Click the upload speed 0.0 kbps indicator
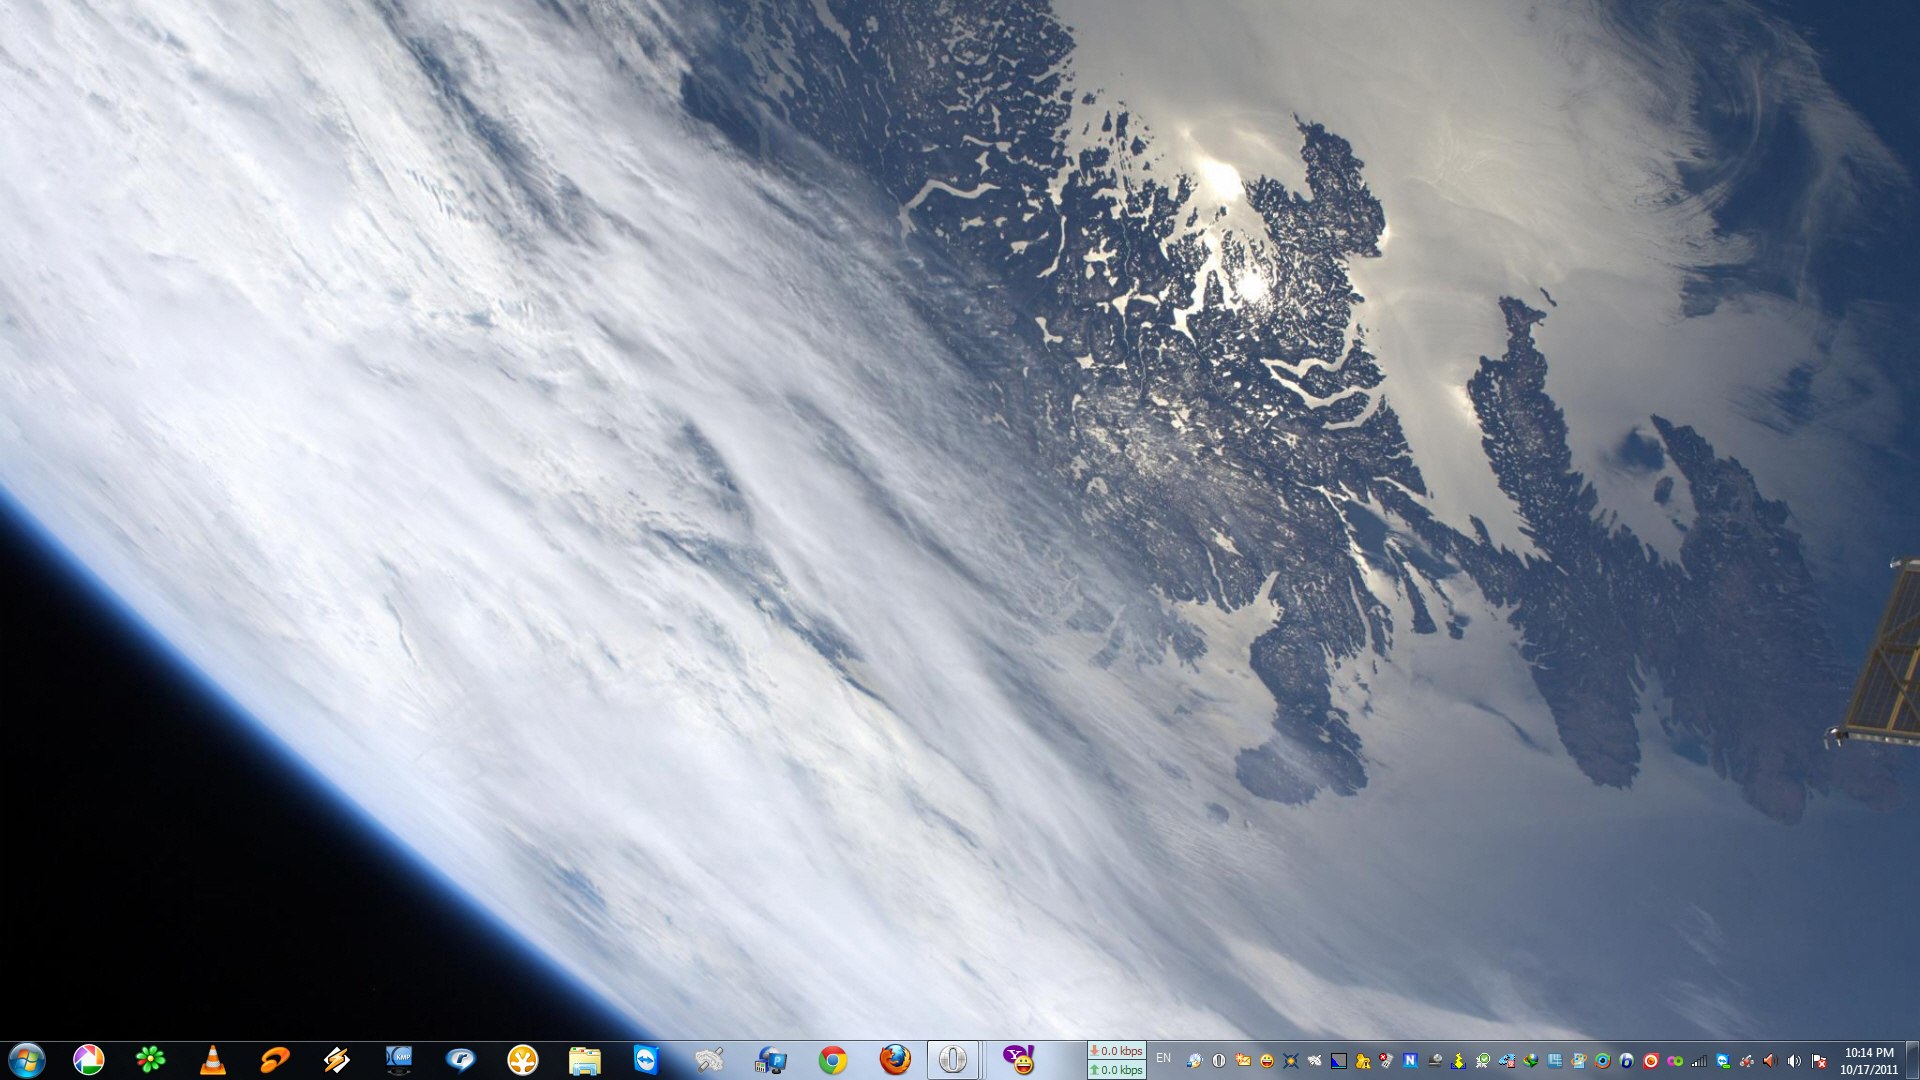The height and width of the screenshot is (1080, 1920). pyautogui.click(x=1117, y=1070)
